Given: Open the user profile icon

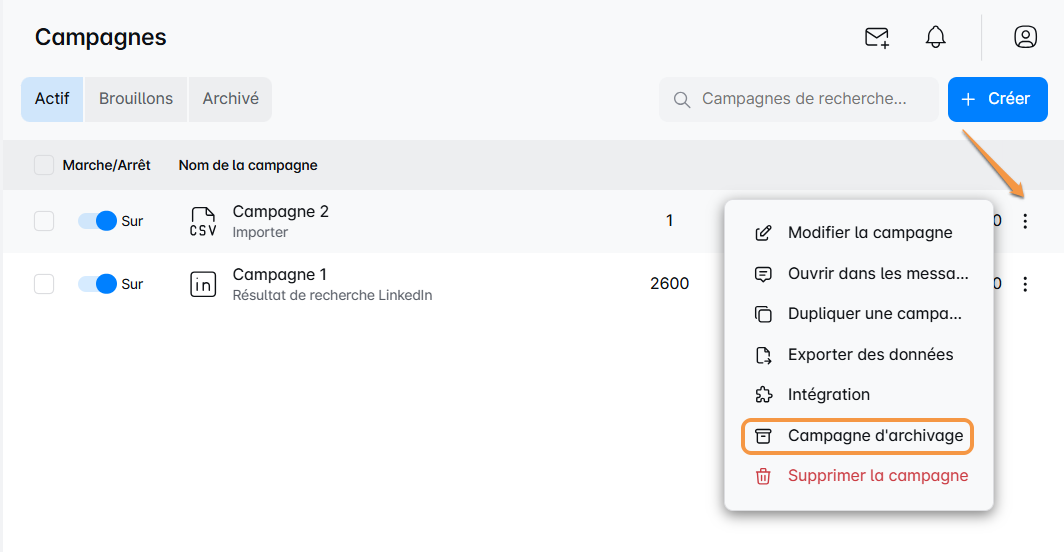Looking at the screenshot, I should point(1025,38).
